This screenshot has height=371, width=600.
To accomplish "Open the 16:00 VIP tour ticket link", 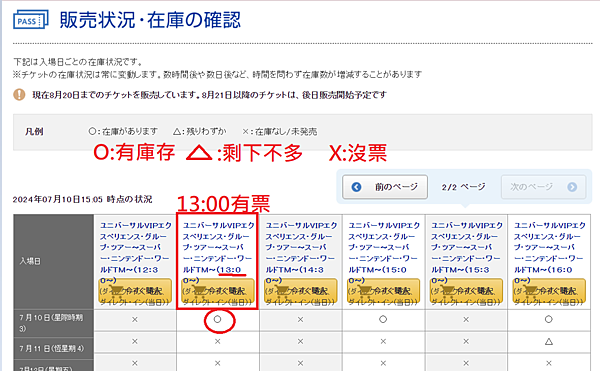I will coord(549,252).
